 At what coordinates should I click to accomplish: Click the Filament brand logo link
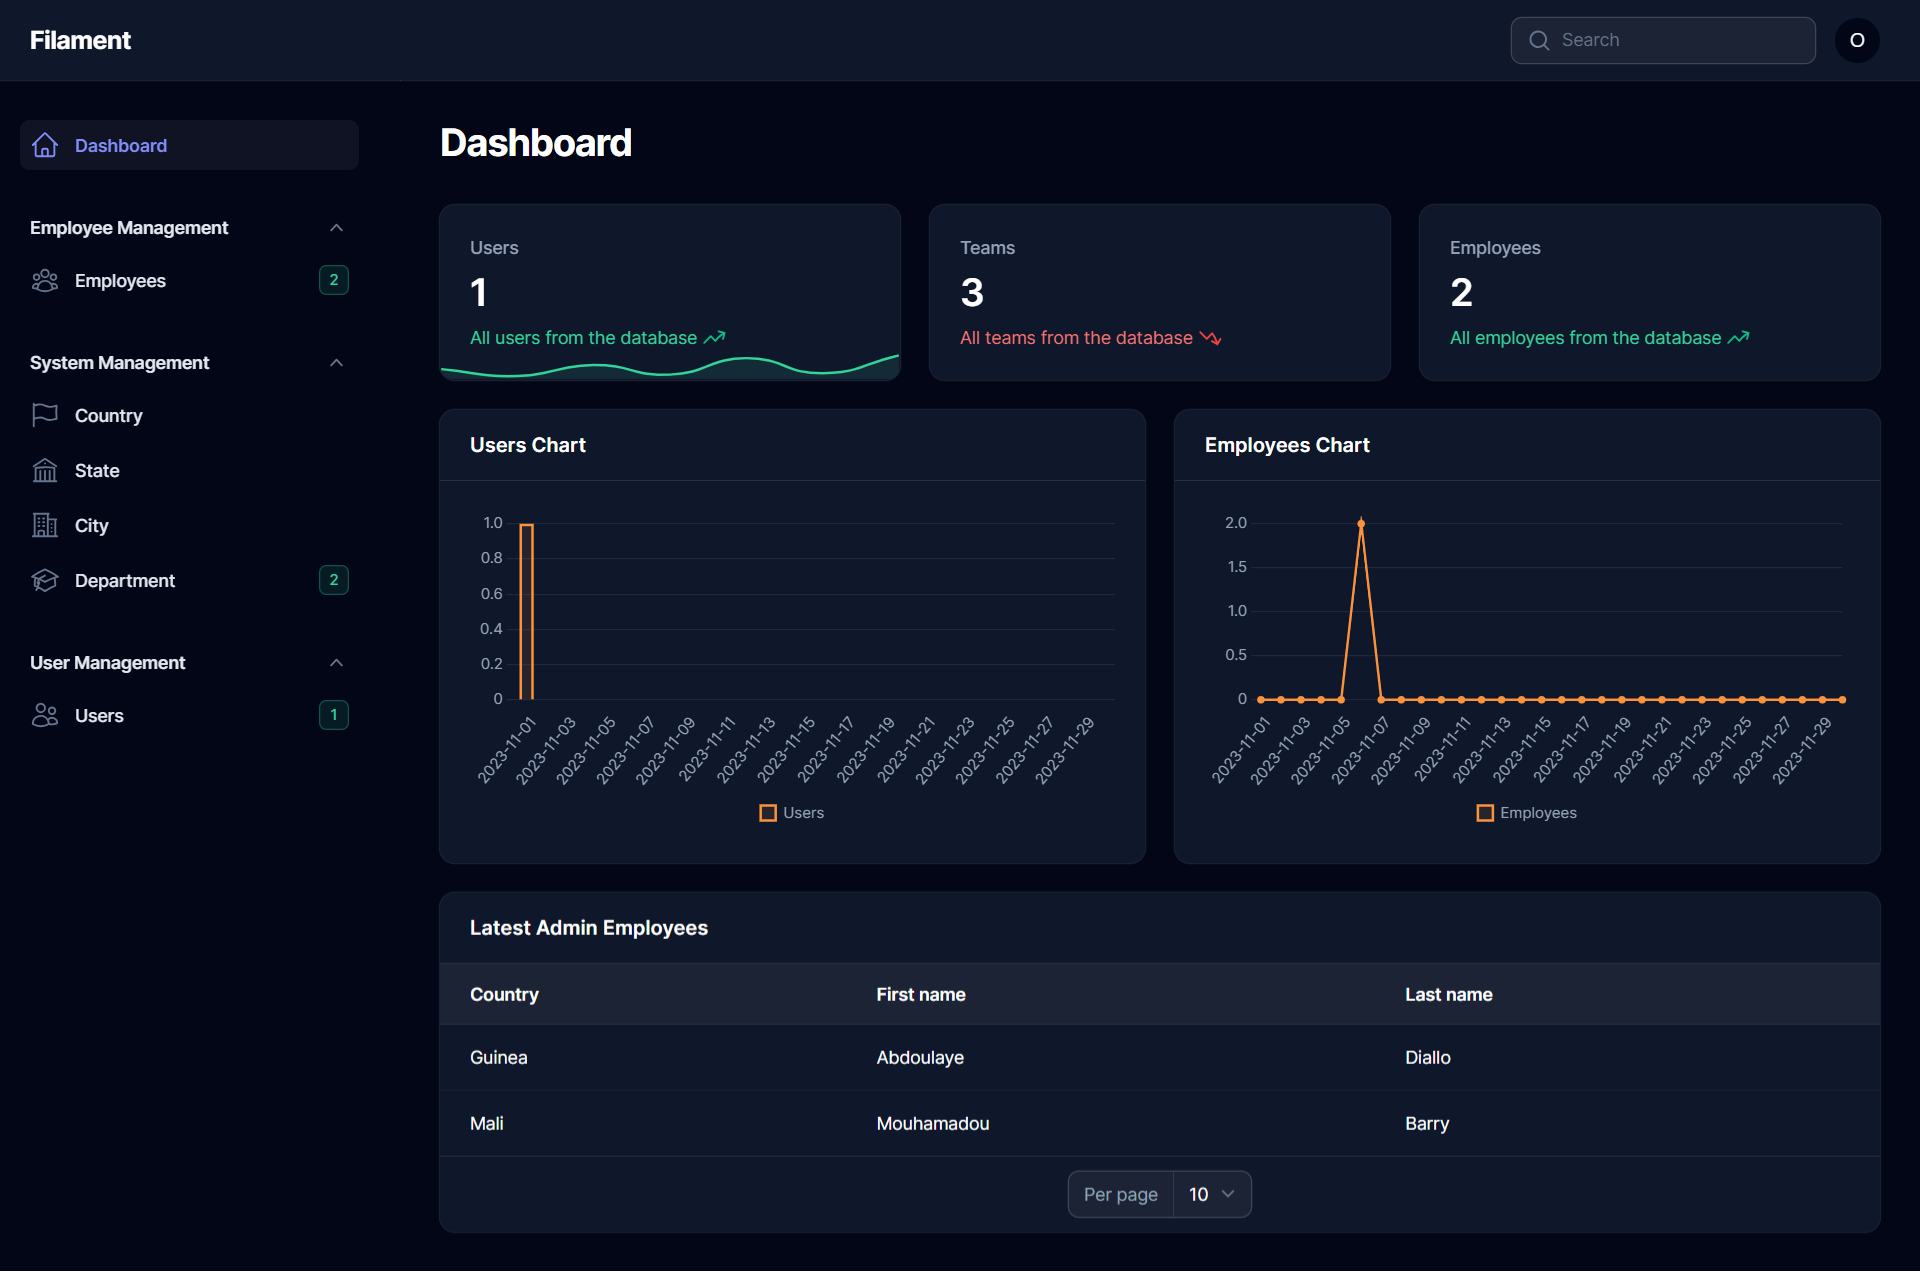(x=80, y=40)
